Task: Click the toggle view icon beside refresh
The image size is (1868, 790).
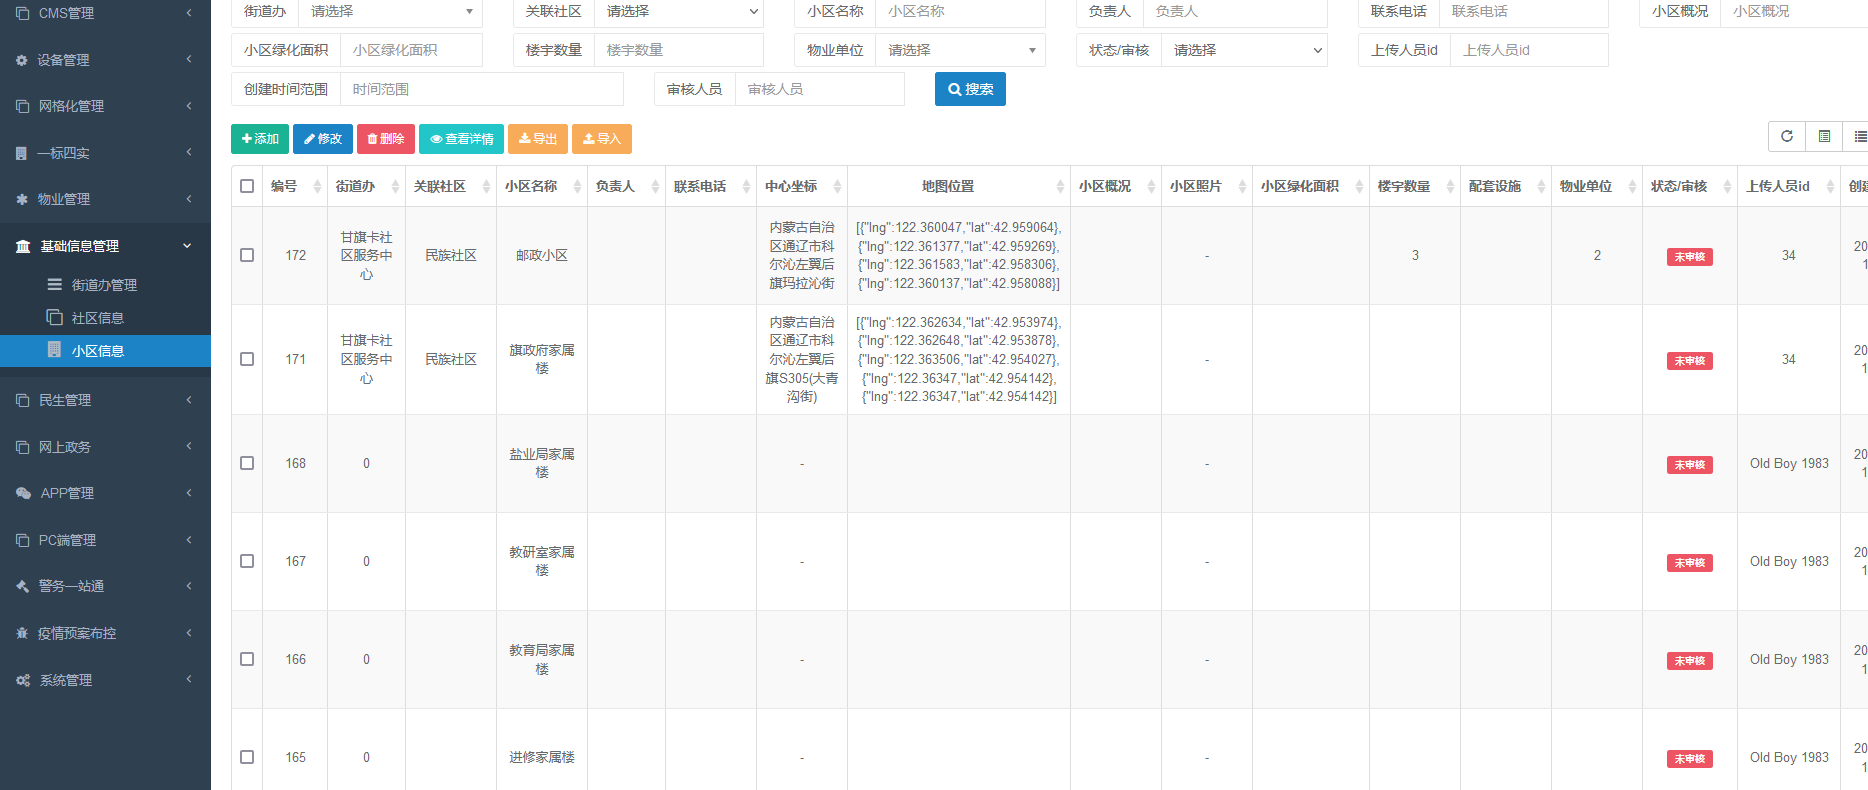Action: (1824, 137)
